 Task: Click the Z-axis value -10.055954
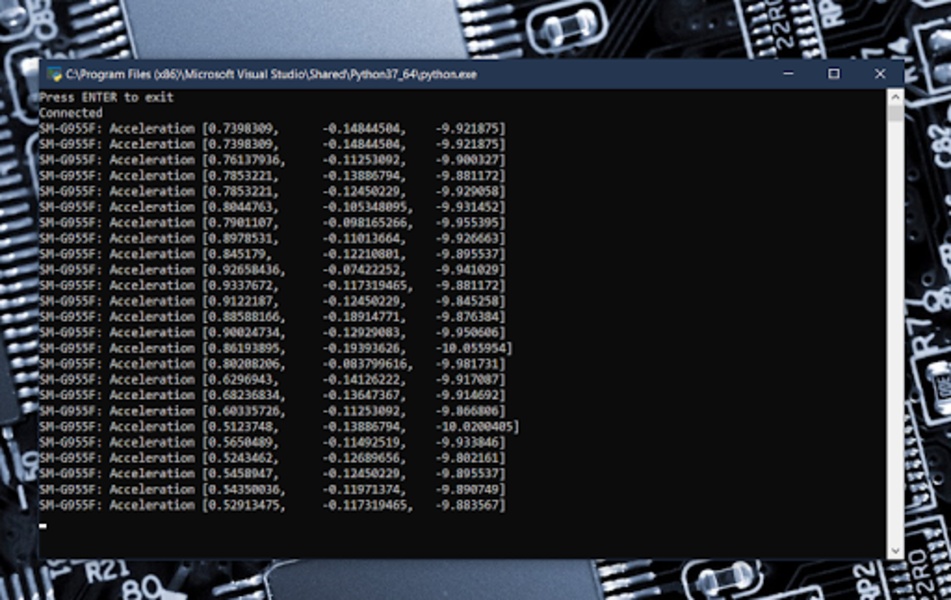point(471,348)
